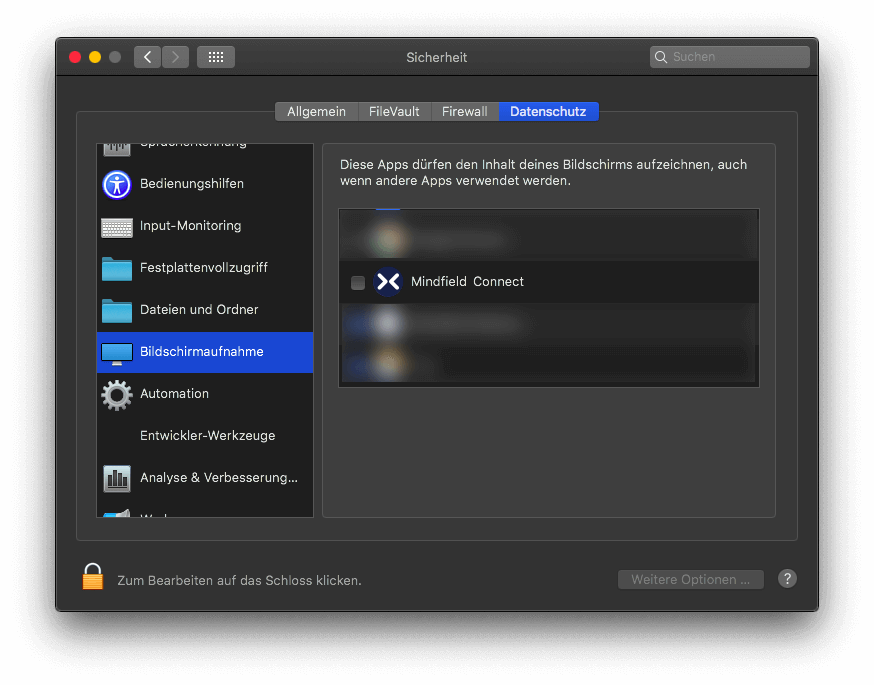Click the Bildschirmaufnahme monitor icon
The width and height of the screenshot is (874, 685).
[x=117, y=353]
